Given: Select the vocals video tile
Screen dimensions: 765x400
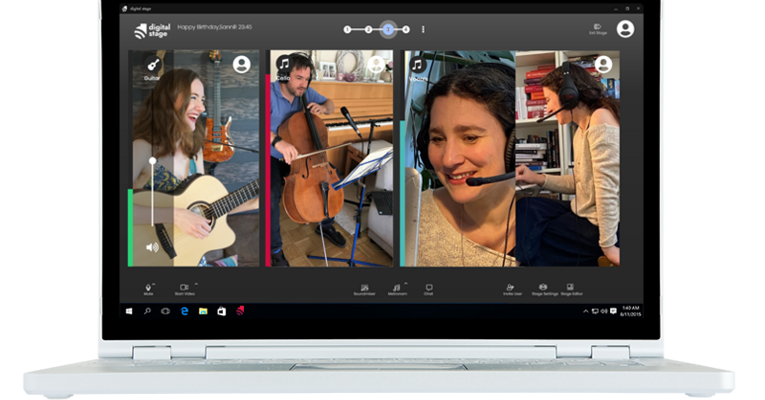Looking at the screenshot, I should coord(510,158).
